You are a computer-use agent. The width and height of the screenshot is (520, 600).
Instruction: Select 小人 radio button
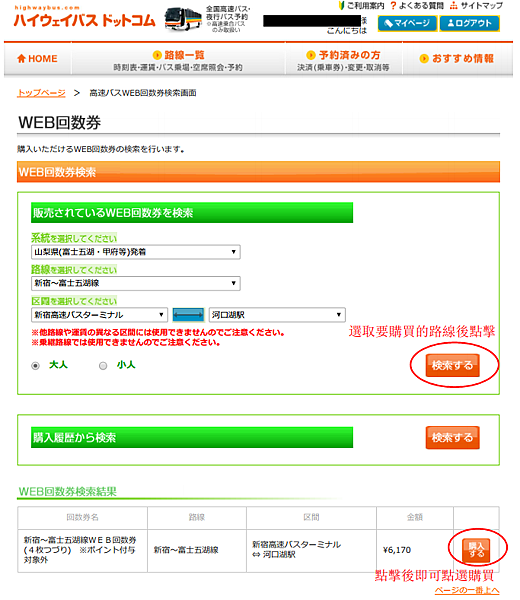(103, 366)
